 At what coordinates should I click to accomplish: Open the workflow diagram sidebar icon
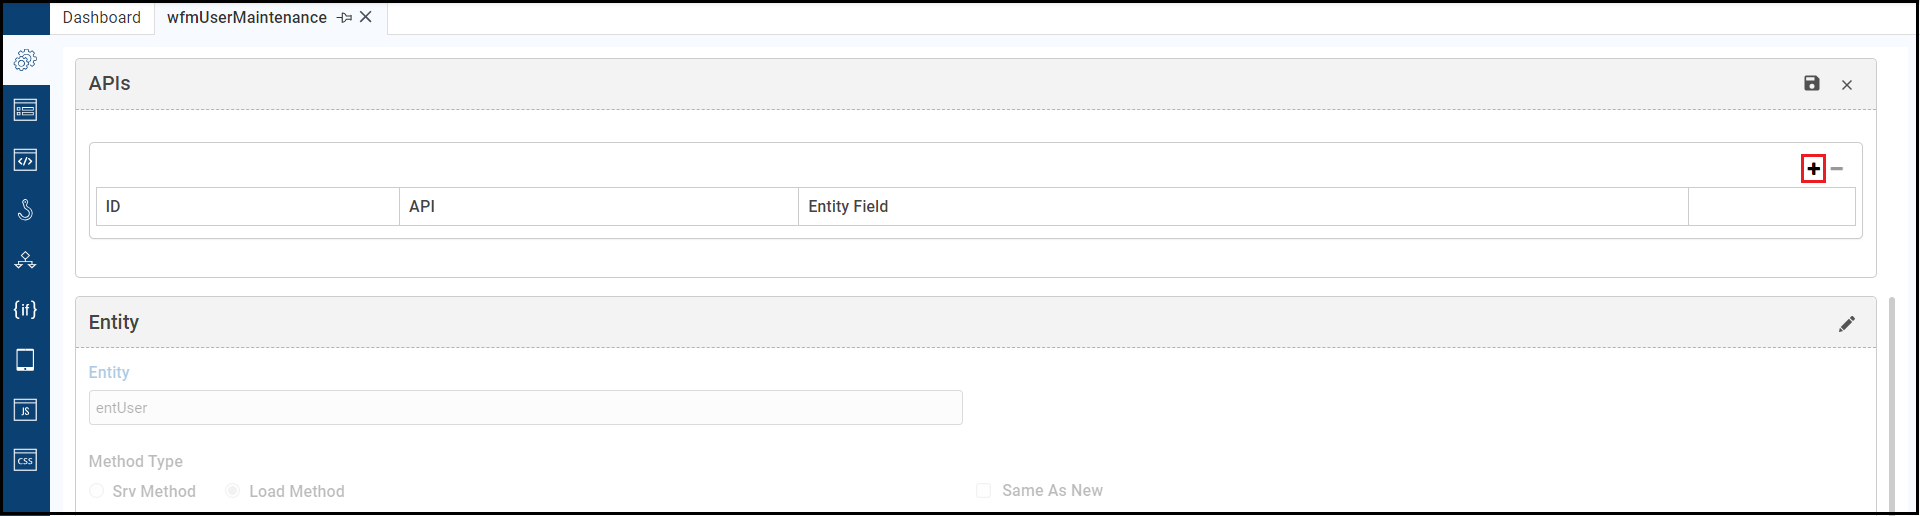pos(25,260)
